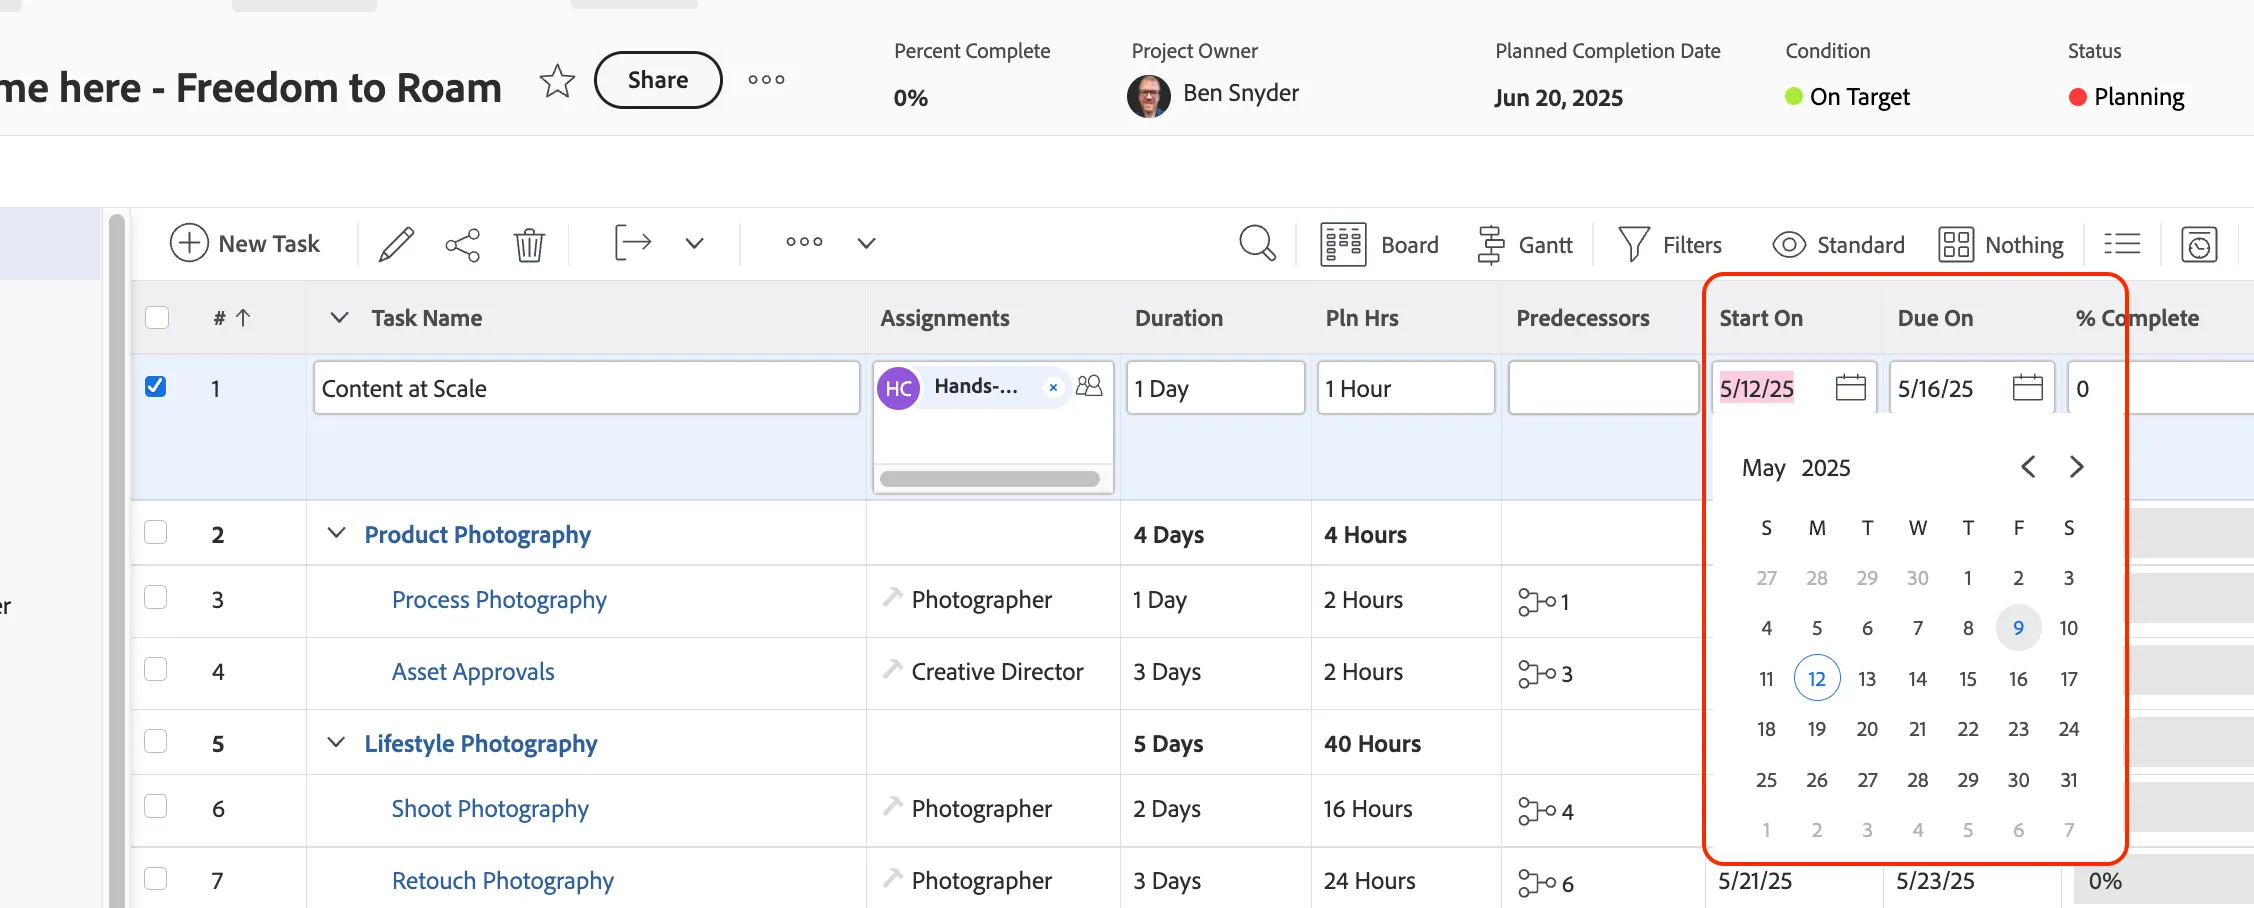Viewport: 2254px width, 908px height.
Task: Tick the select-all checkbox in header
Action: click(x=157, y=317)
